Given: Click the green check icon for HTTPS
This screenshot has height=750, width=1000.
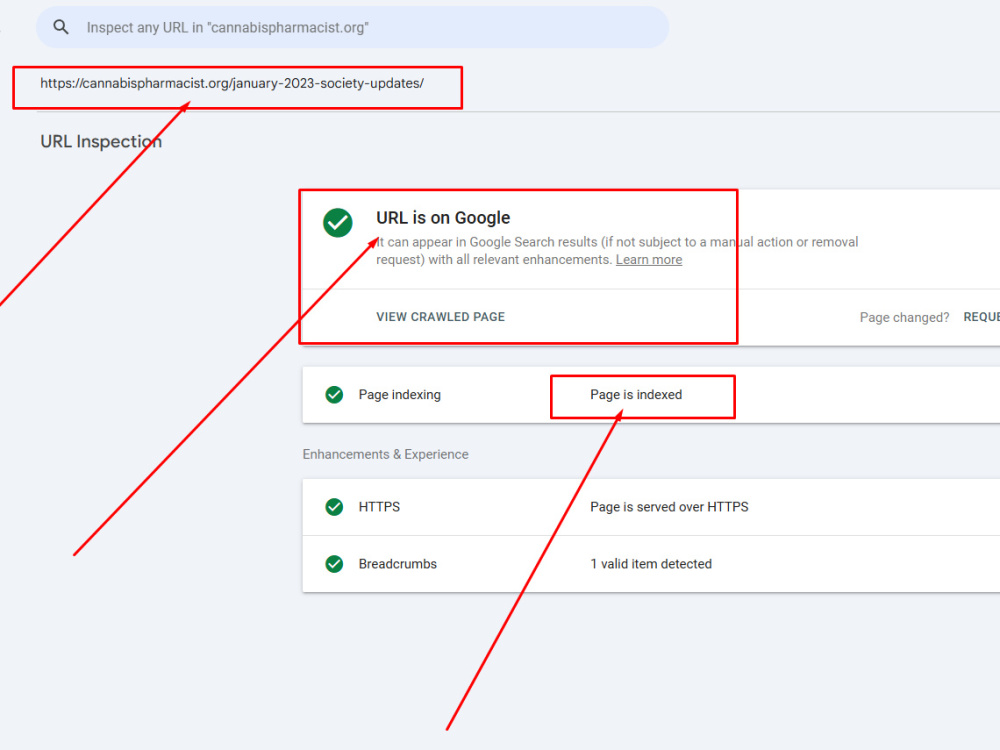Looking at the screenshot, I should tap(334, 507).
